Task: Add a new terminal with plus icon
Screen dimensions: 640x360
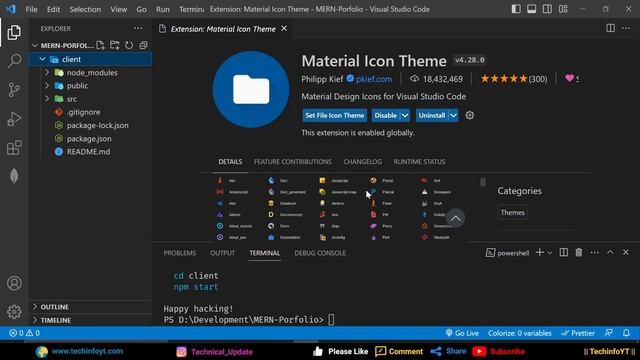Action: click(x=540, y=253)
